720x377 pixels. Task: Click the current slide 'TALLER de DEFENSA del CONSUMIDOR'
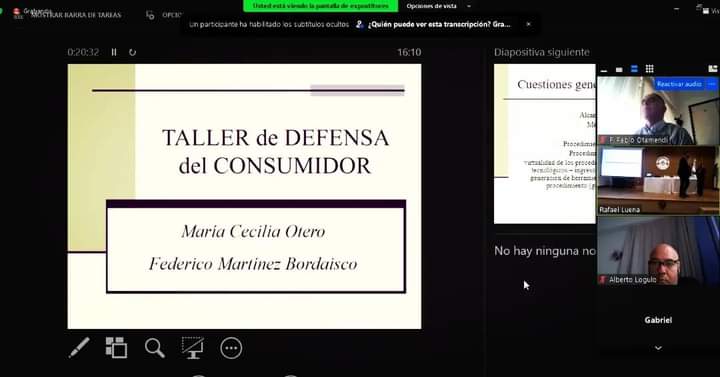tap(244, 196)
